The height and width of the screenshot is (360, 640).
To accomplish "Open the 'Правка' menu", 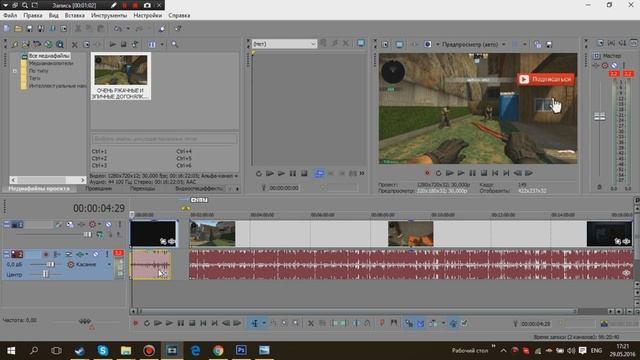I will (33, 16).
